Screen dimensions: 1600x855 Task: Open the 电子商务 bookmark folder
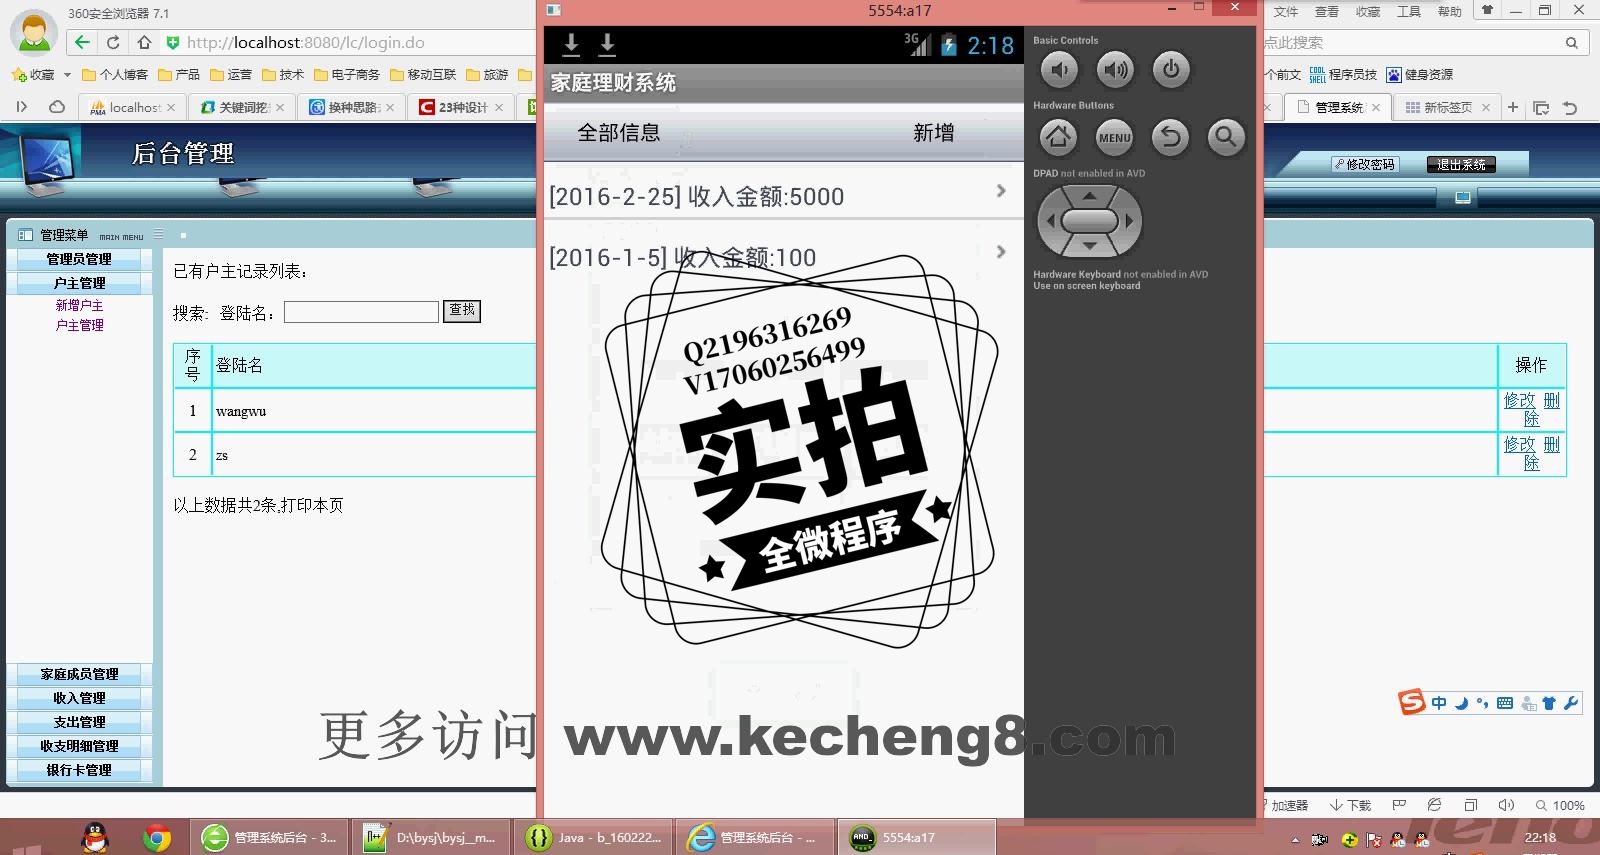[347, 75]
